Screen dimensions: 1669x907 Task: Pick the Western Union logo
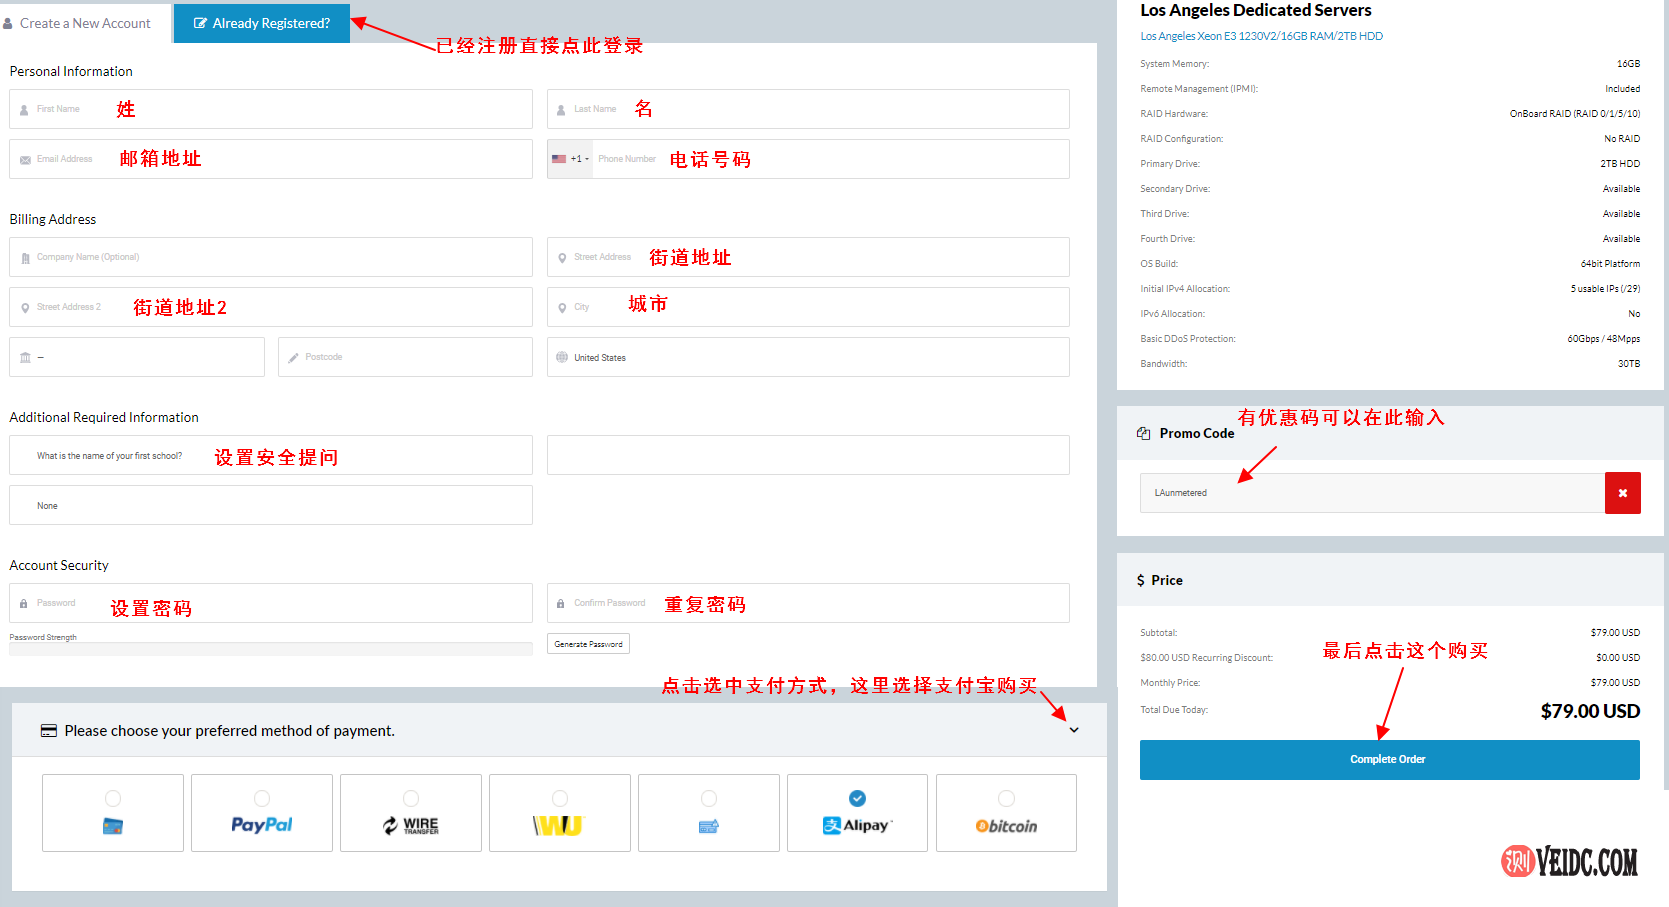pos(558,825)
